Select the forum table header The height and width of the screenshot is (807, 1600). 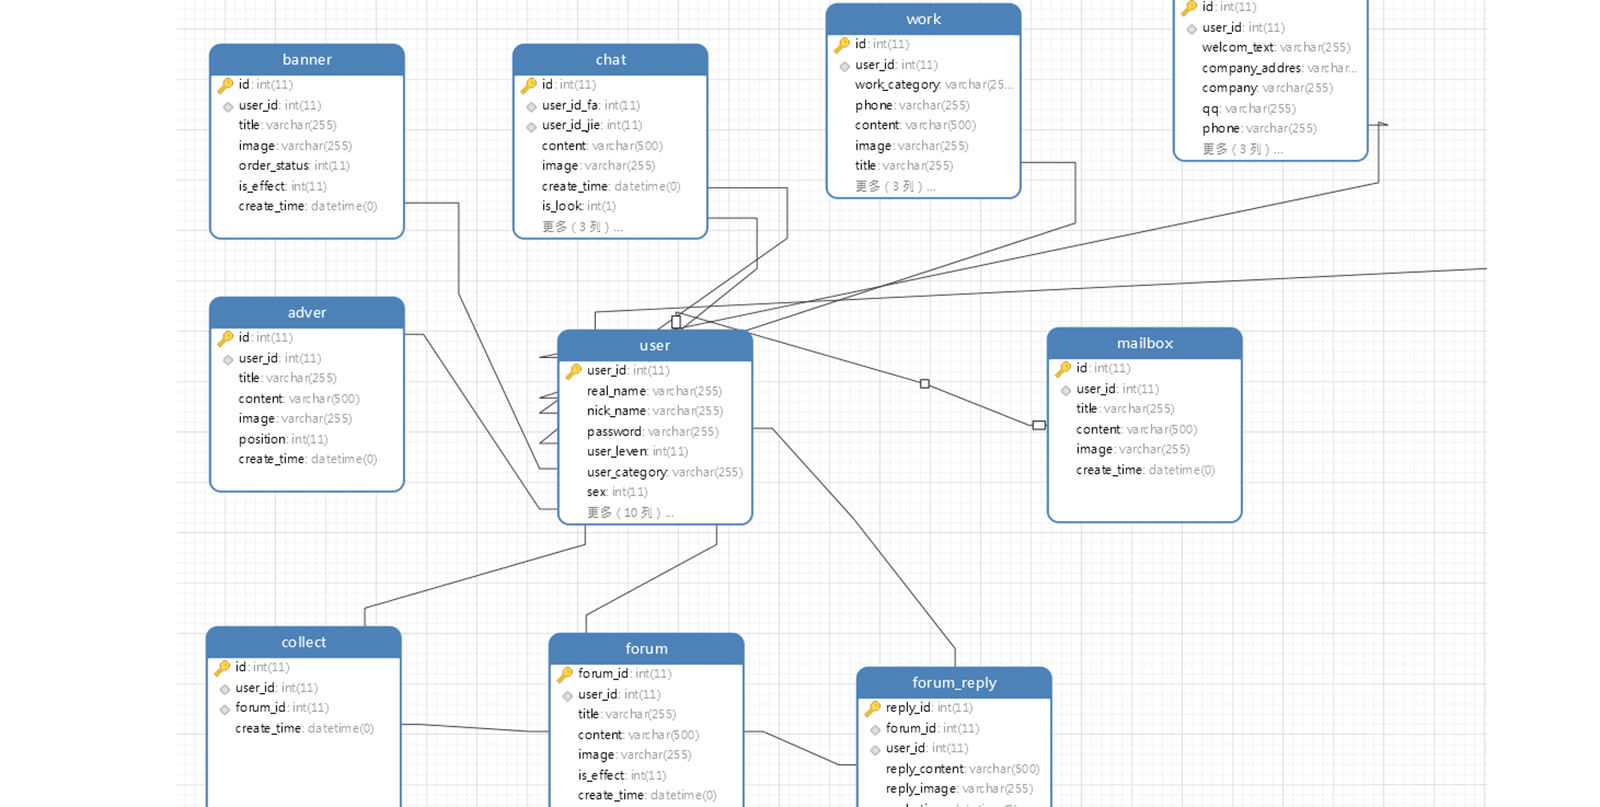(x=646, y=649)
